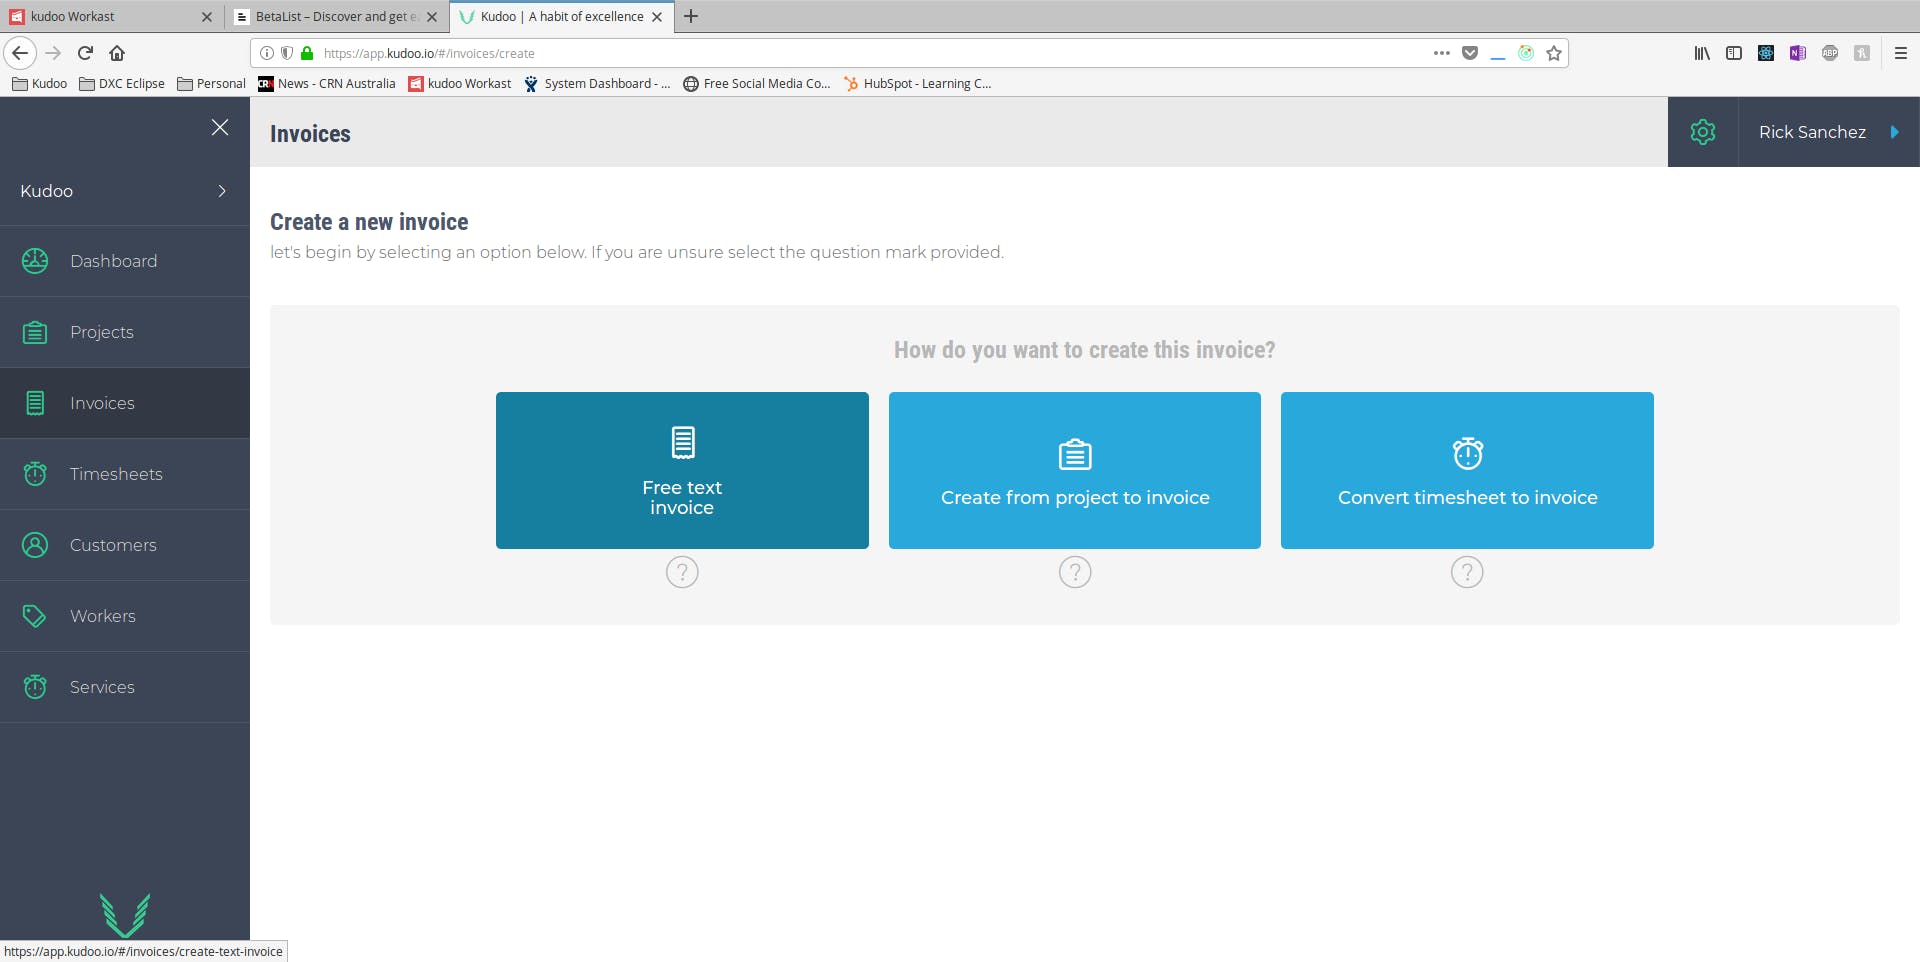The width and height of the screenshot is (1920, 962).
Task: Click the Dashboard sidebar icon
Action: pyautogui.click(x=35, y=261)
